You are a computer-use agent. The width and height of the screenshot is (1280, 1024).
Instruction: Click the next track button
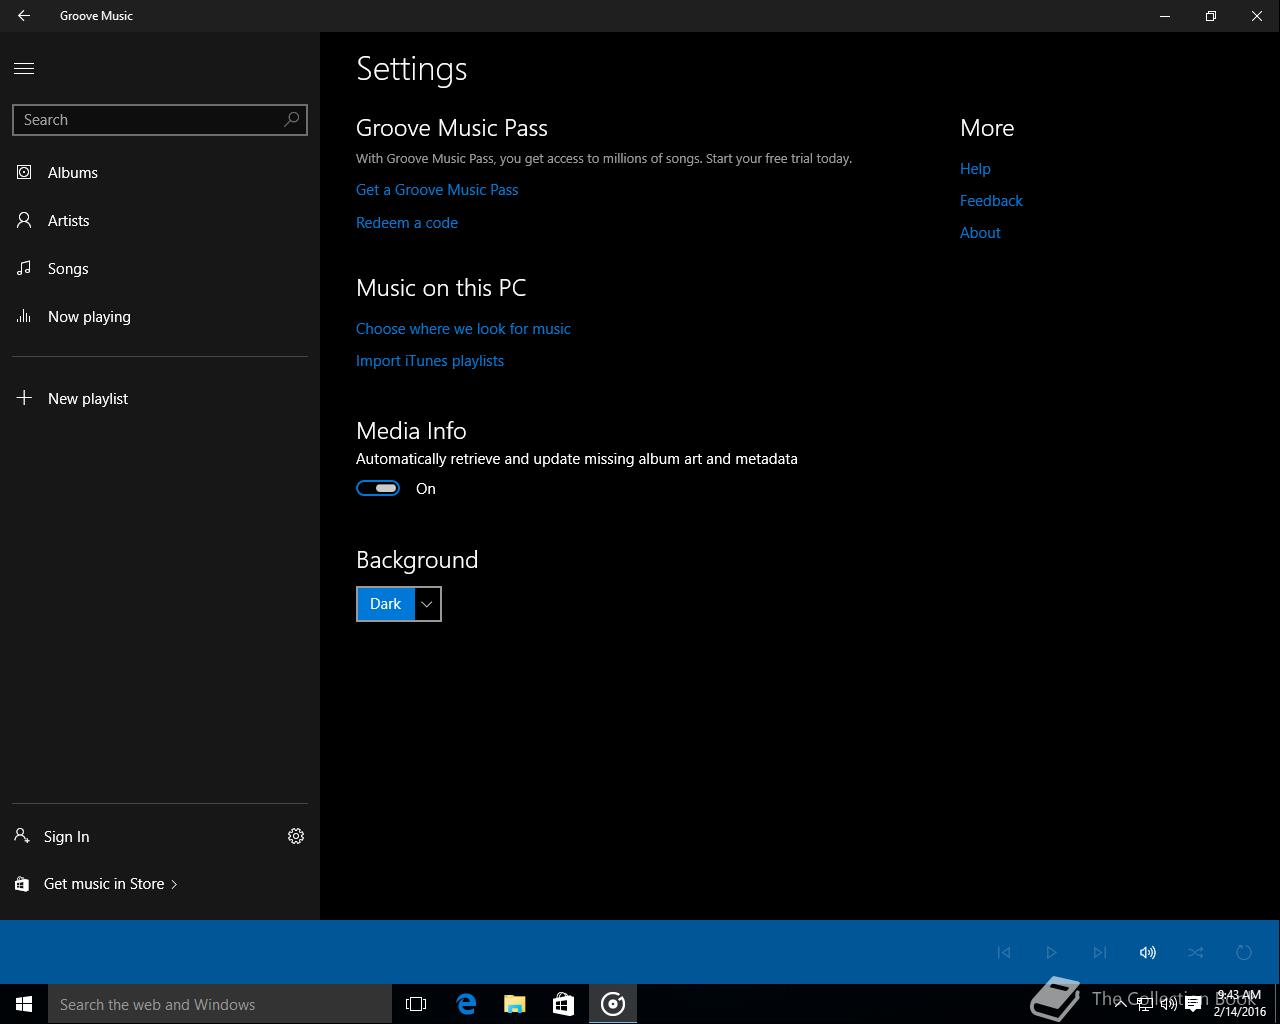[x=1100, y=952]
